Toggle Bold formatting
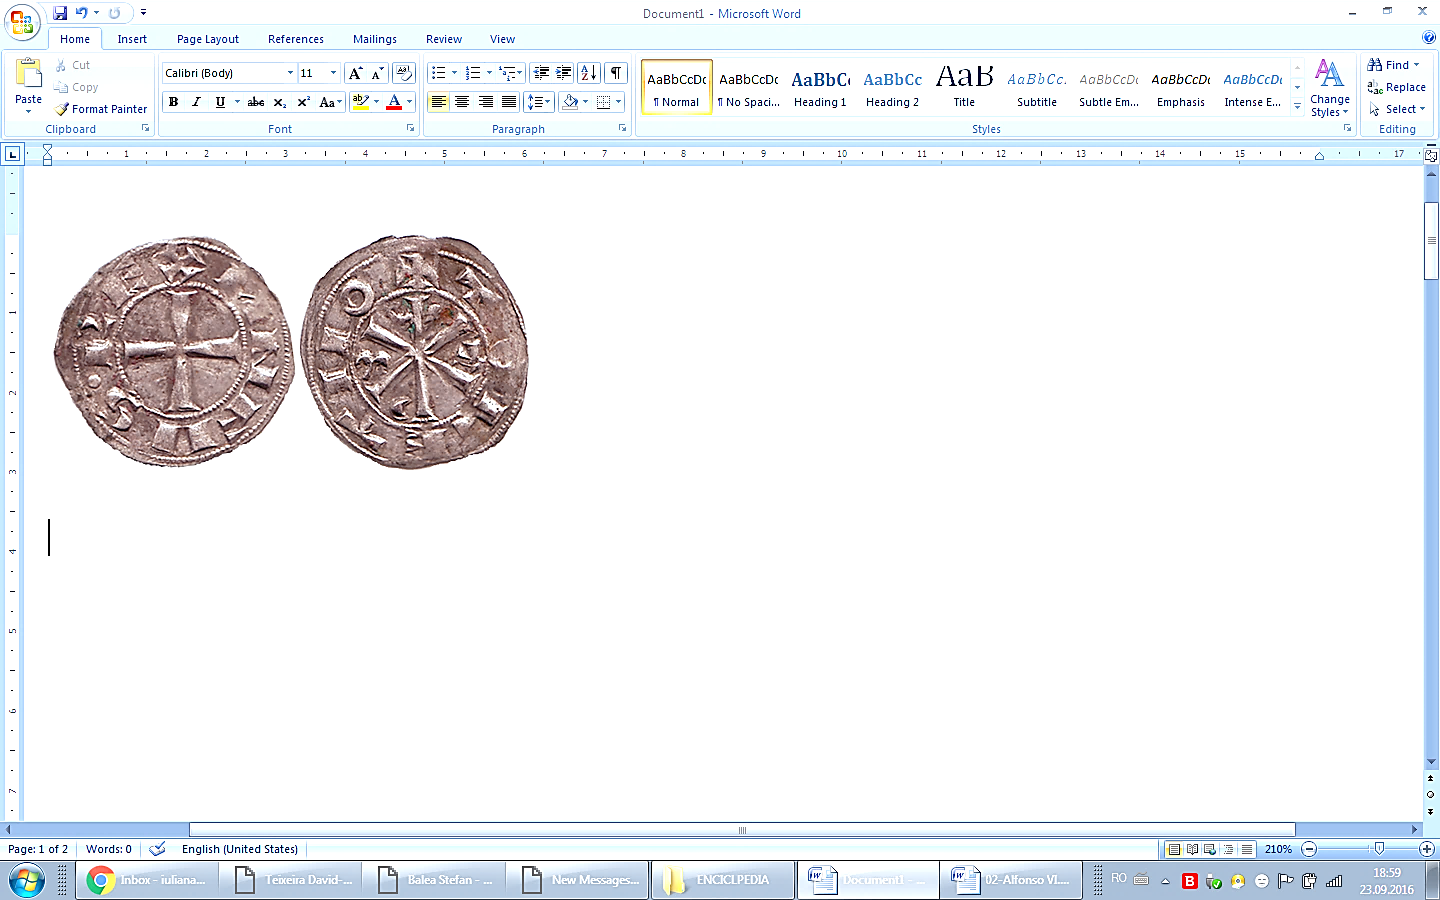The image size is (1440, 900). coord(173,102)
